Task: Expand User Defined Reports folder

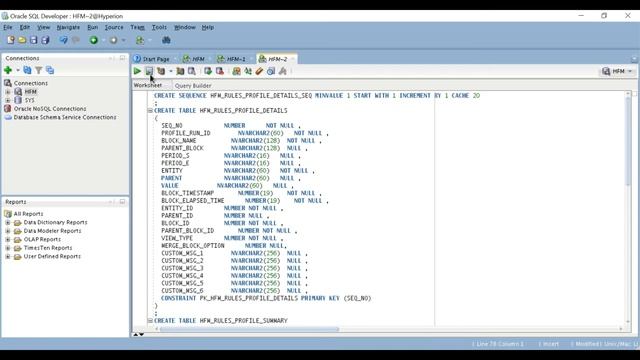Action: 8,257
